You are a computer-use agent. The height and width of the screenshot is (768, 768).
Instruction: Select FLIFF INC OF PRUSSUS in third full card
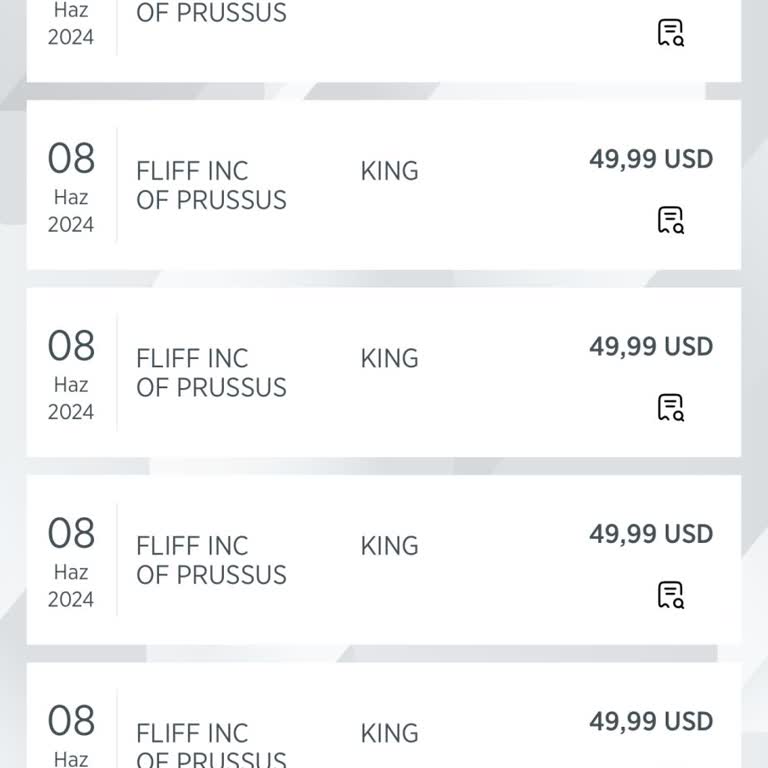[211, 560]
